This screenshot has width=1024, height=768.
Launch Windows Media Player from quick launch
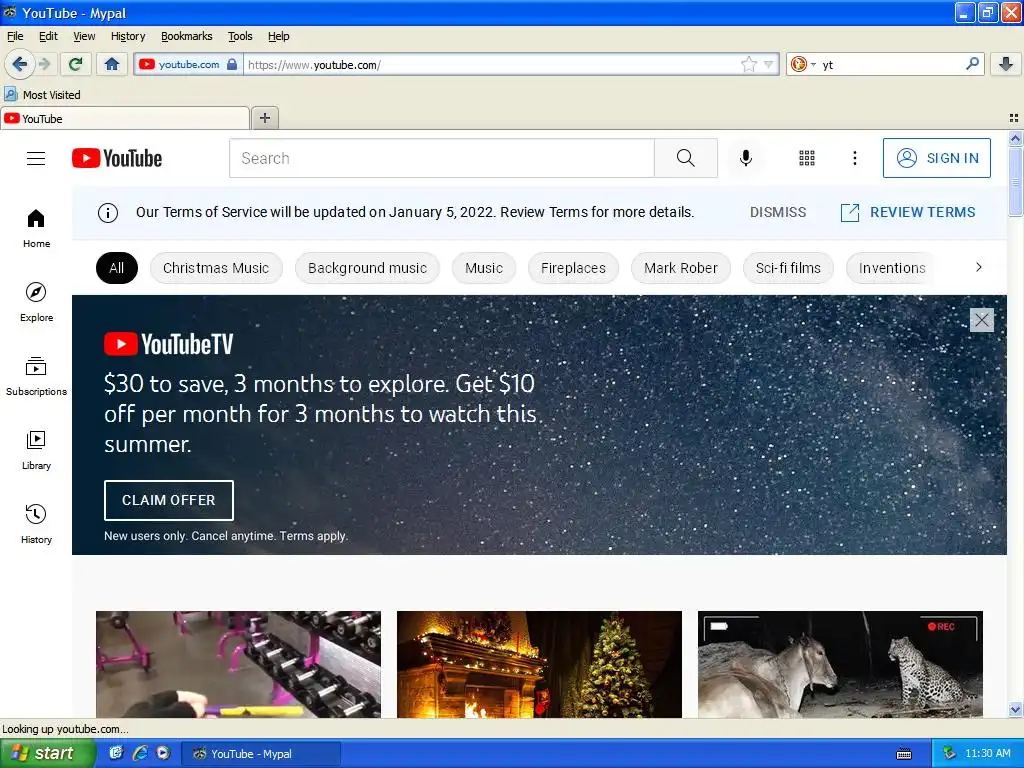163,753
